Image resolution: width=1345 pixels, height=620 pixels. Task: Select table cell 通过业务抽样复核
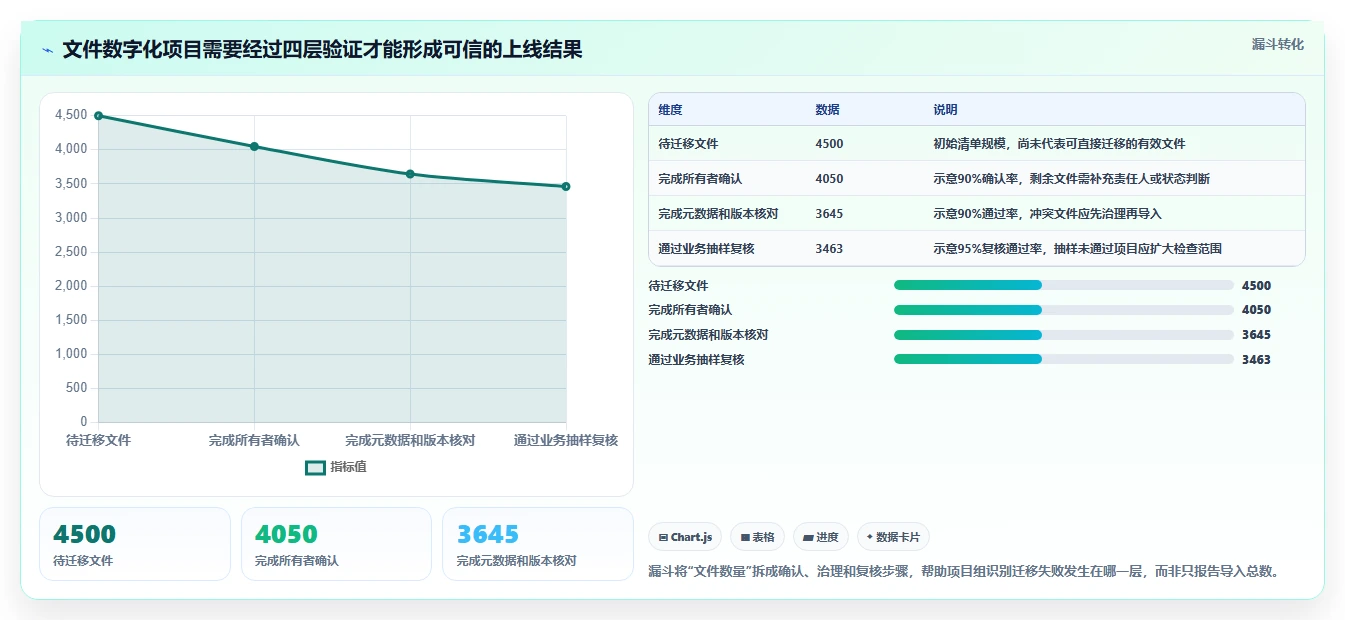click(x=706, y=249)
